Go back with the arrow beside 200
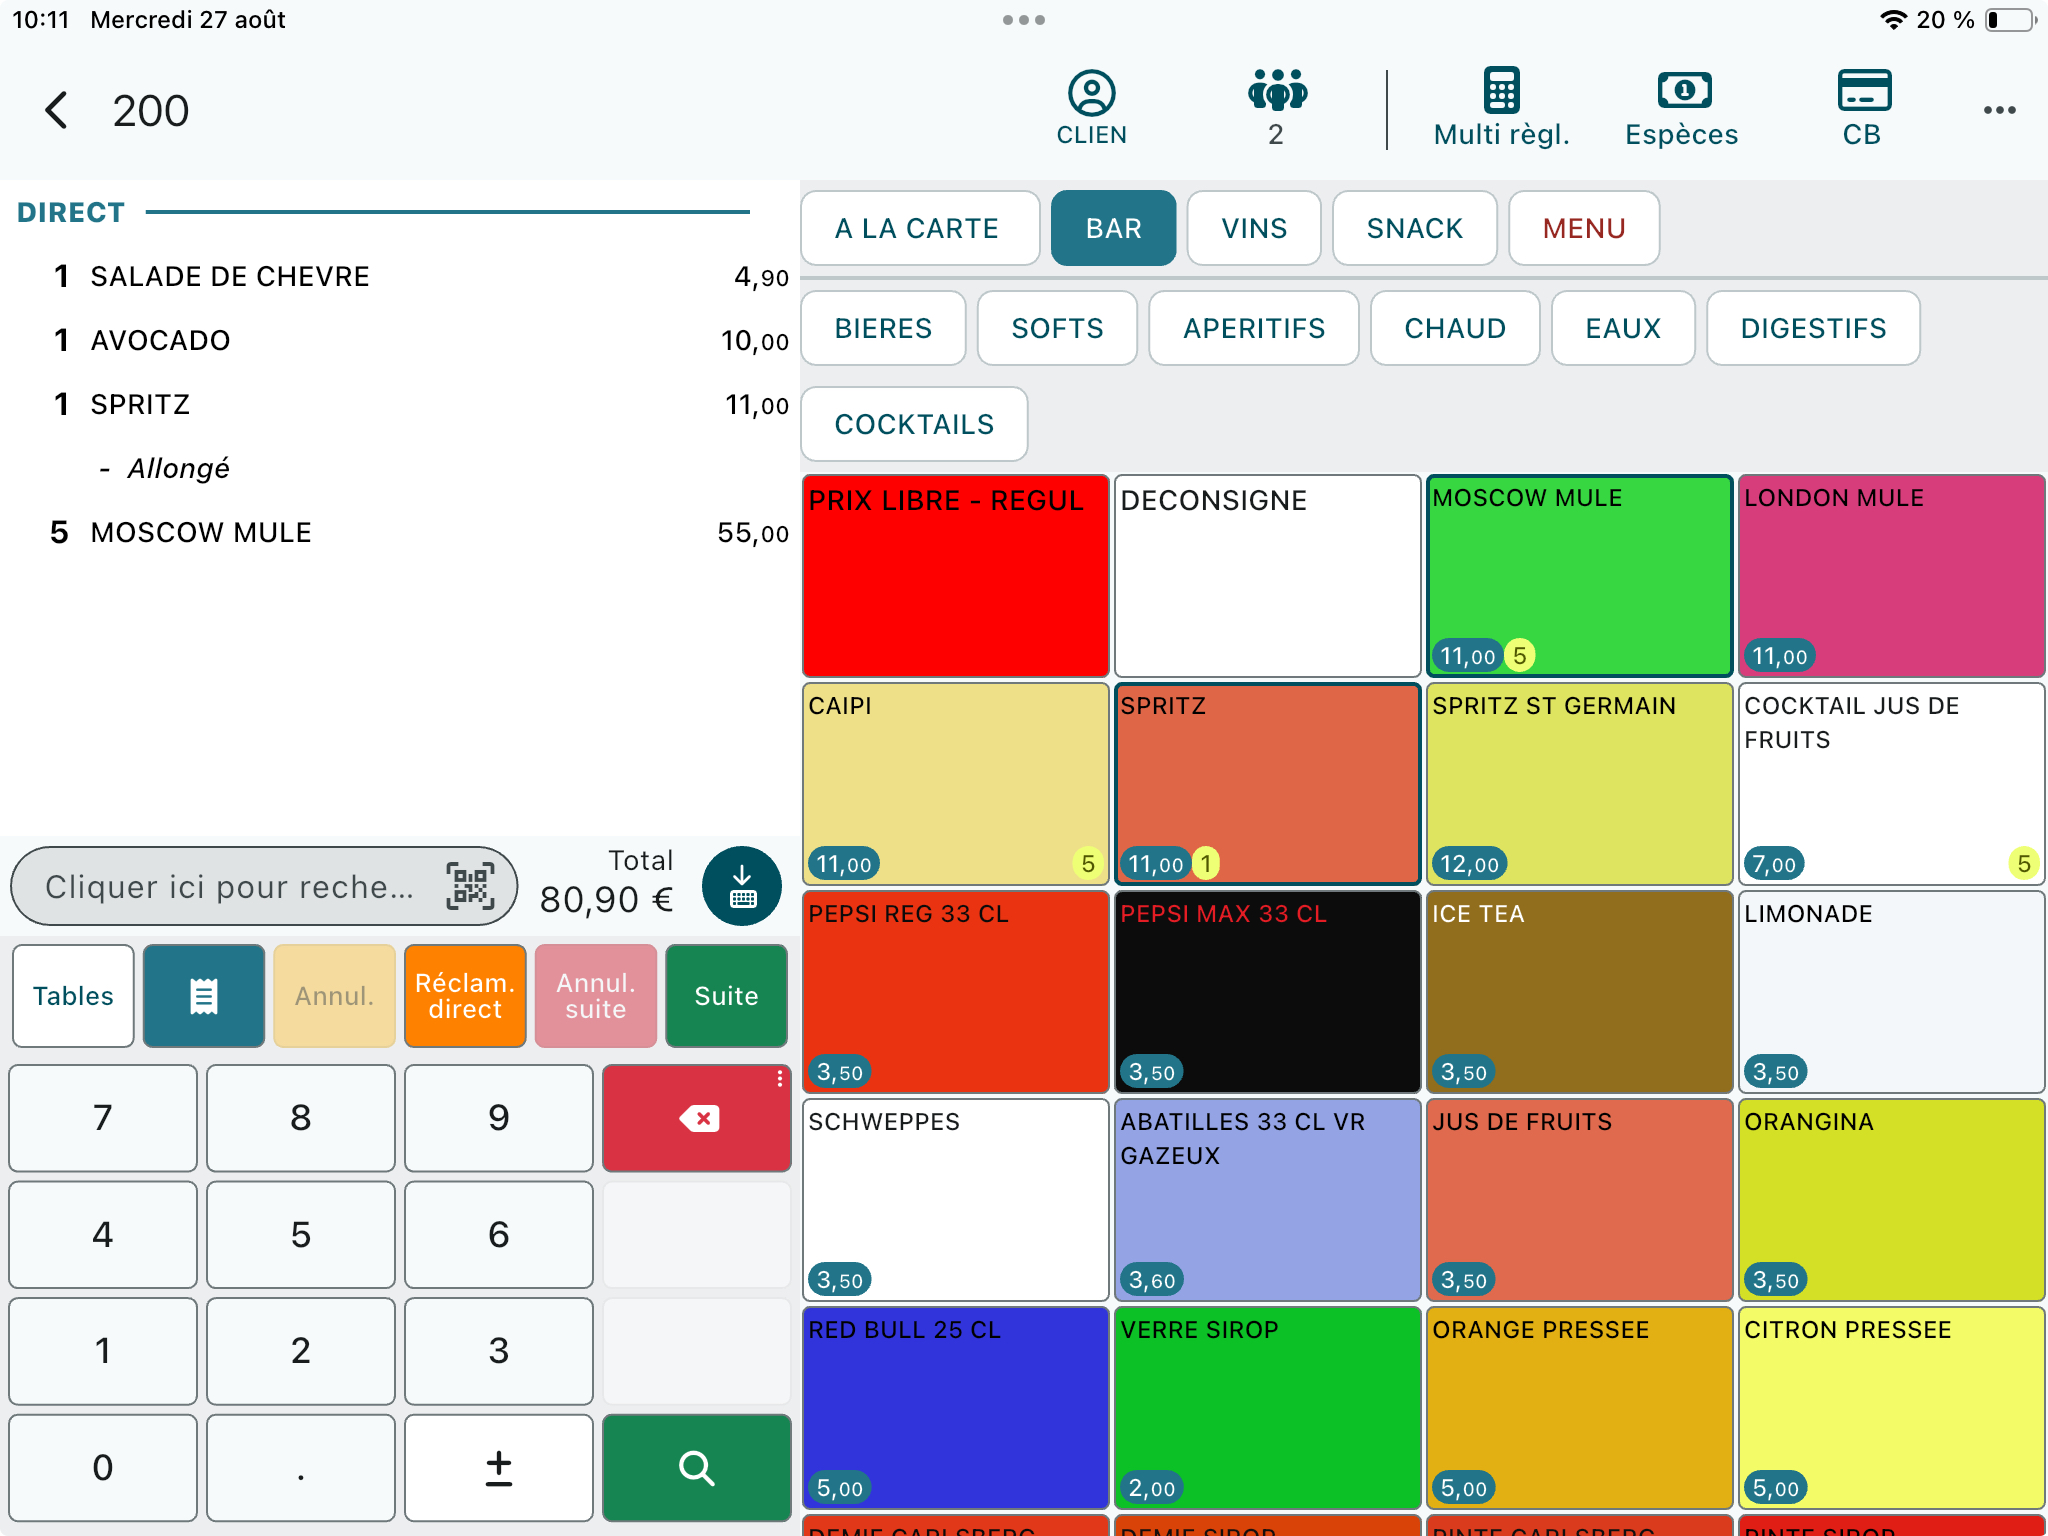 click(57, 110)
